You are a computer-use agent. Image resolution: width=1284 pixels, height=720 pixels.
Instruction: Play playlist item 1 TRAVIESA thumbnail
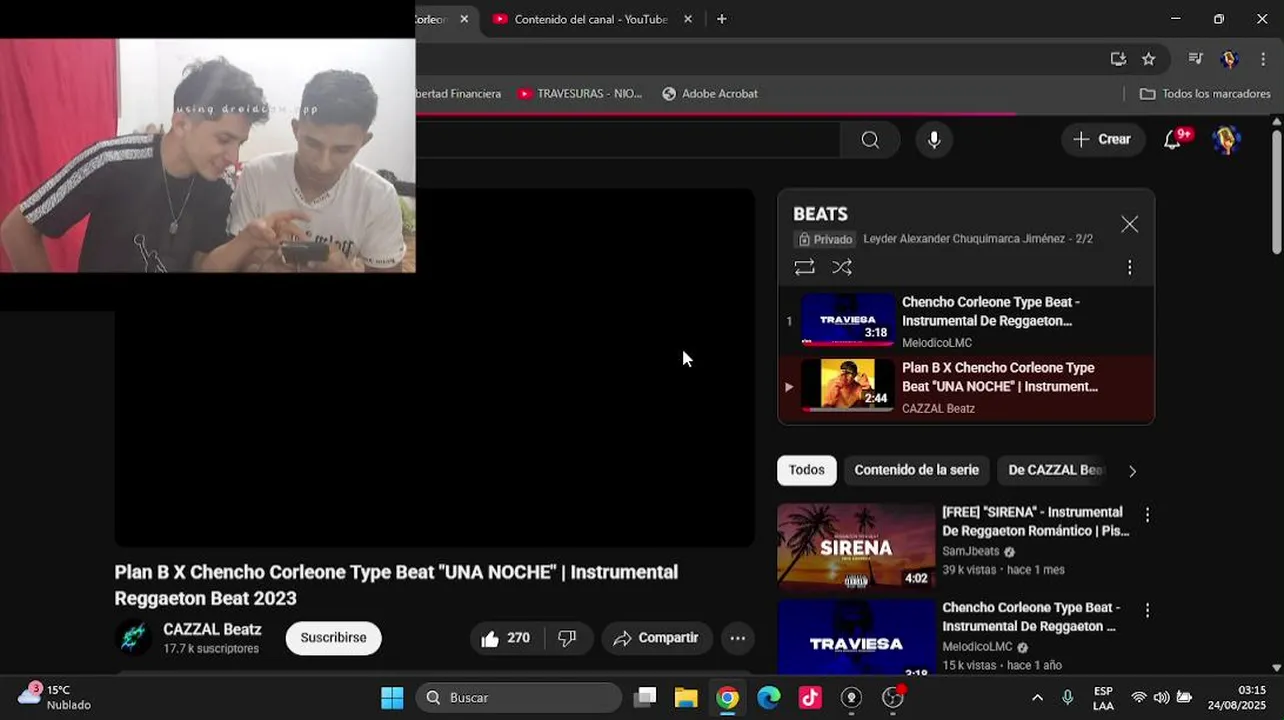tap(848, 319)
